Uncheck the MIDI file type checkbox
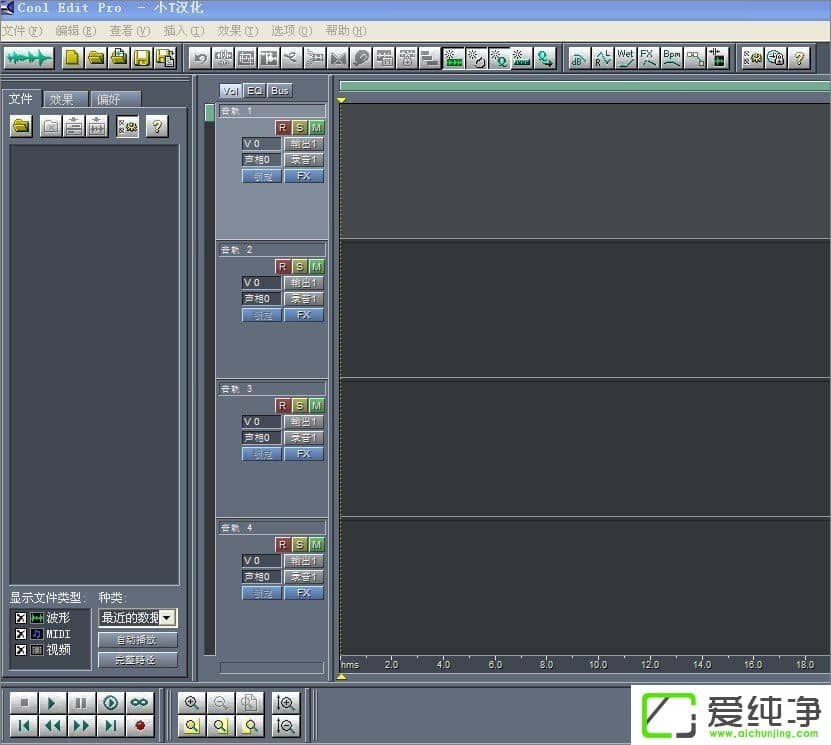 (x=21, y=634)
